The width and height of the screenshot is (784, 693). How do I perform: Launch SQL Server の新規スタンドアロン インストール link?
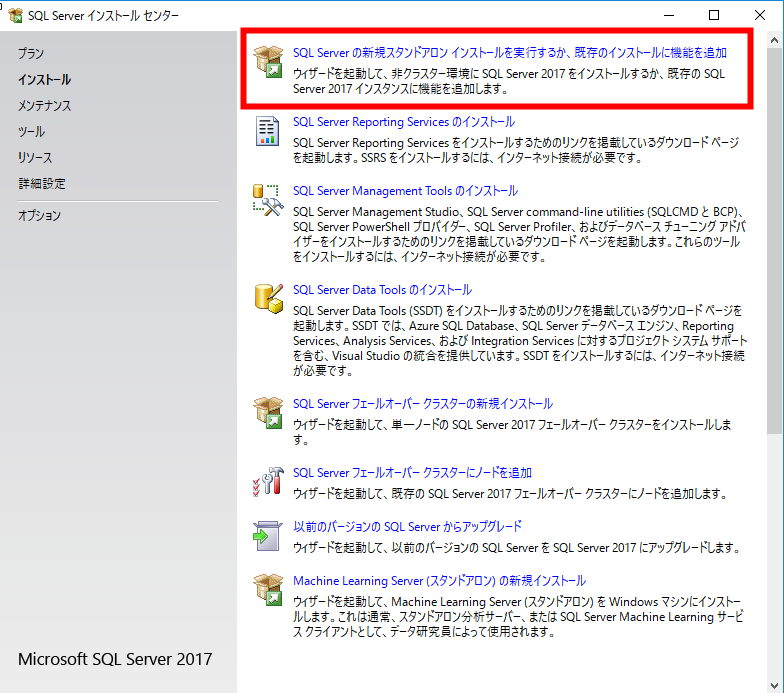[x=510, y=52]
